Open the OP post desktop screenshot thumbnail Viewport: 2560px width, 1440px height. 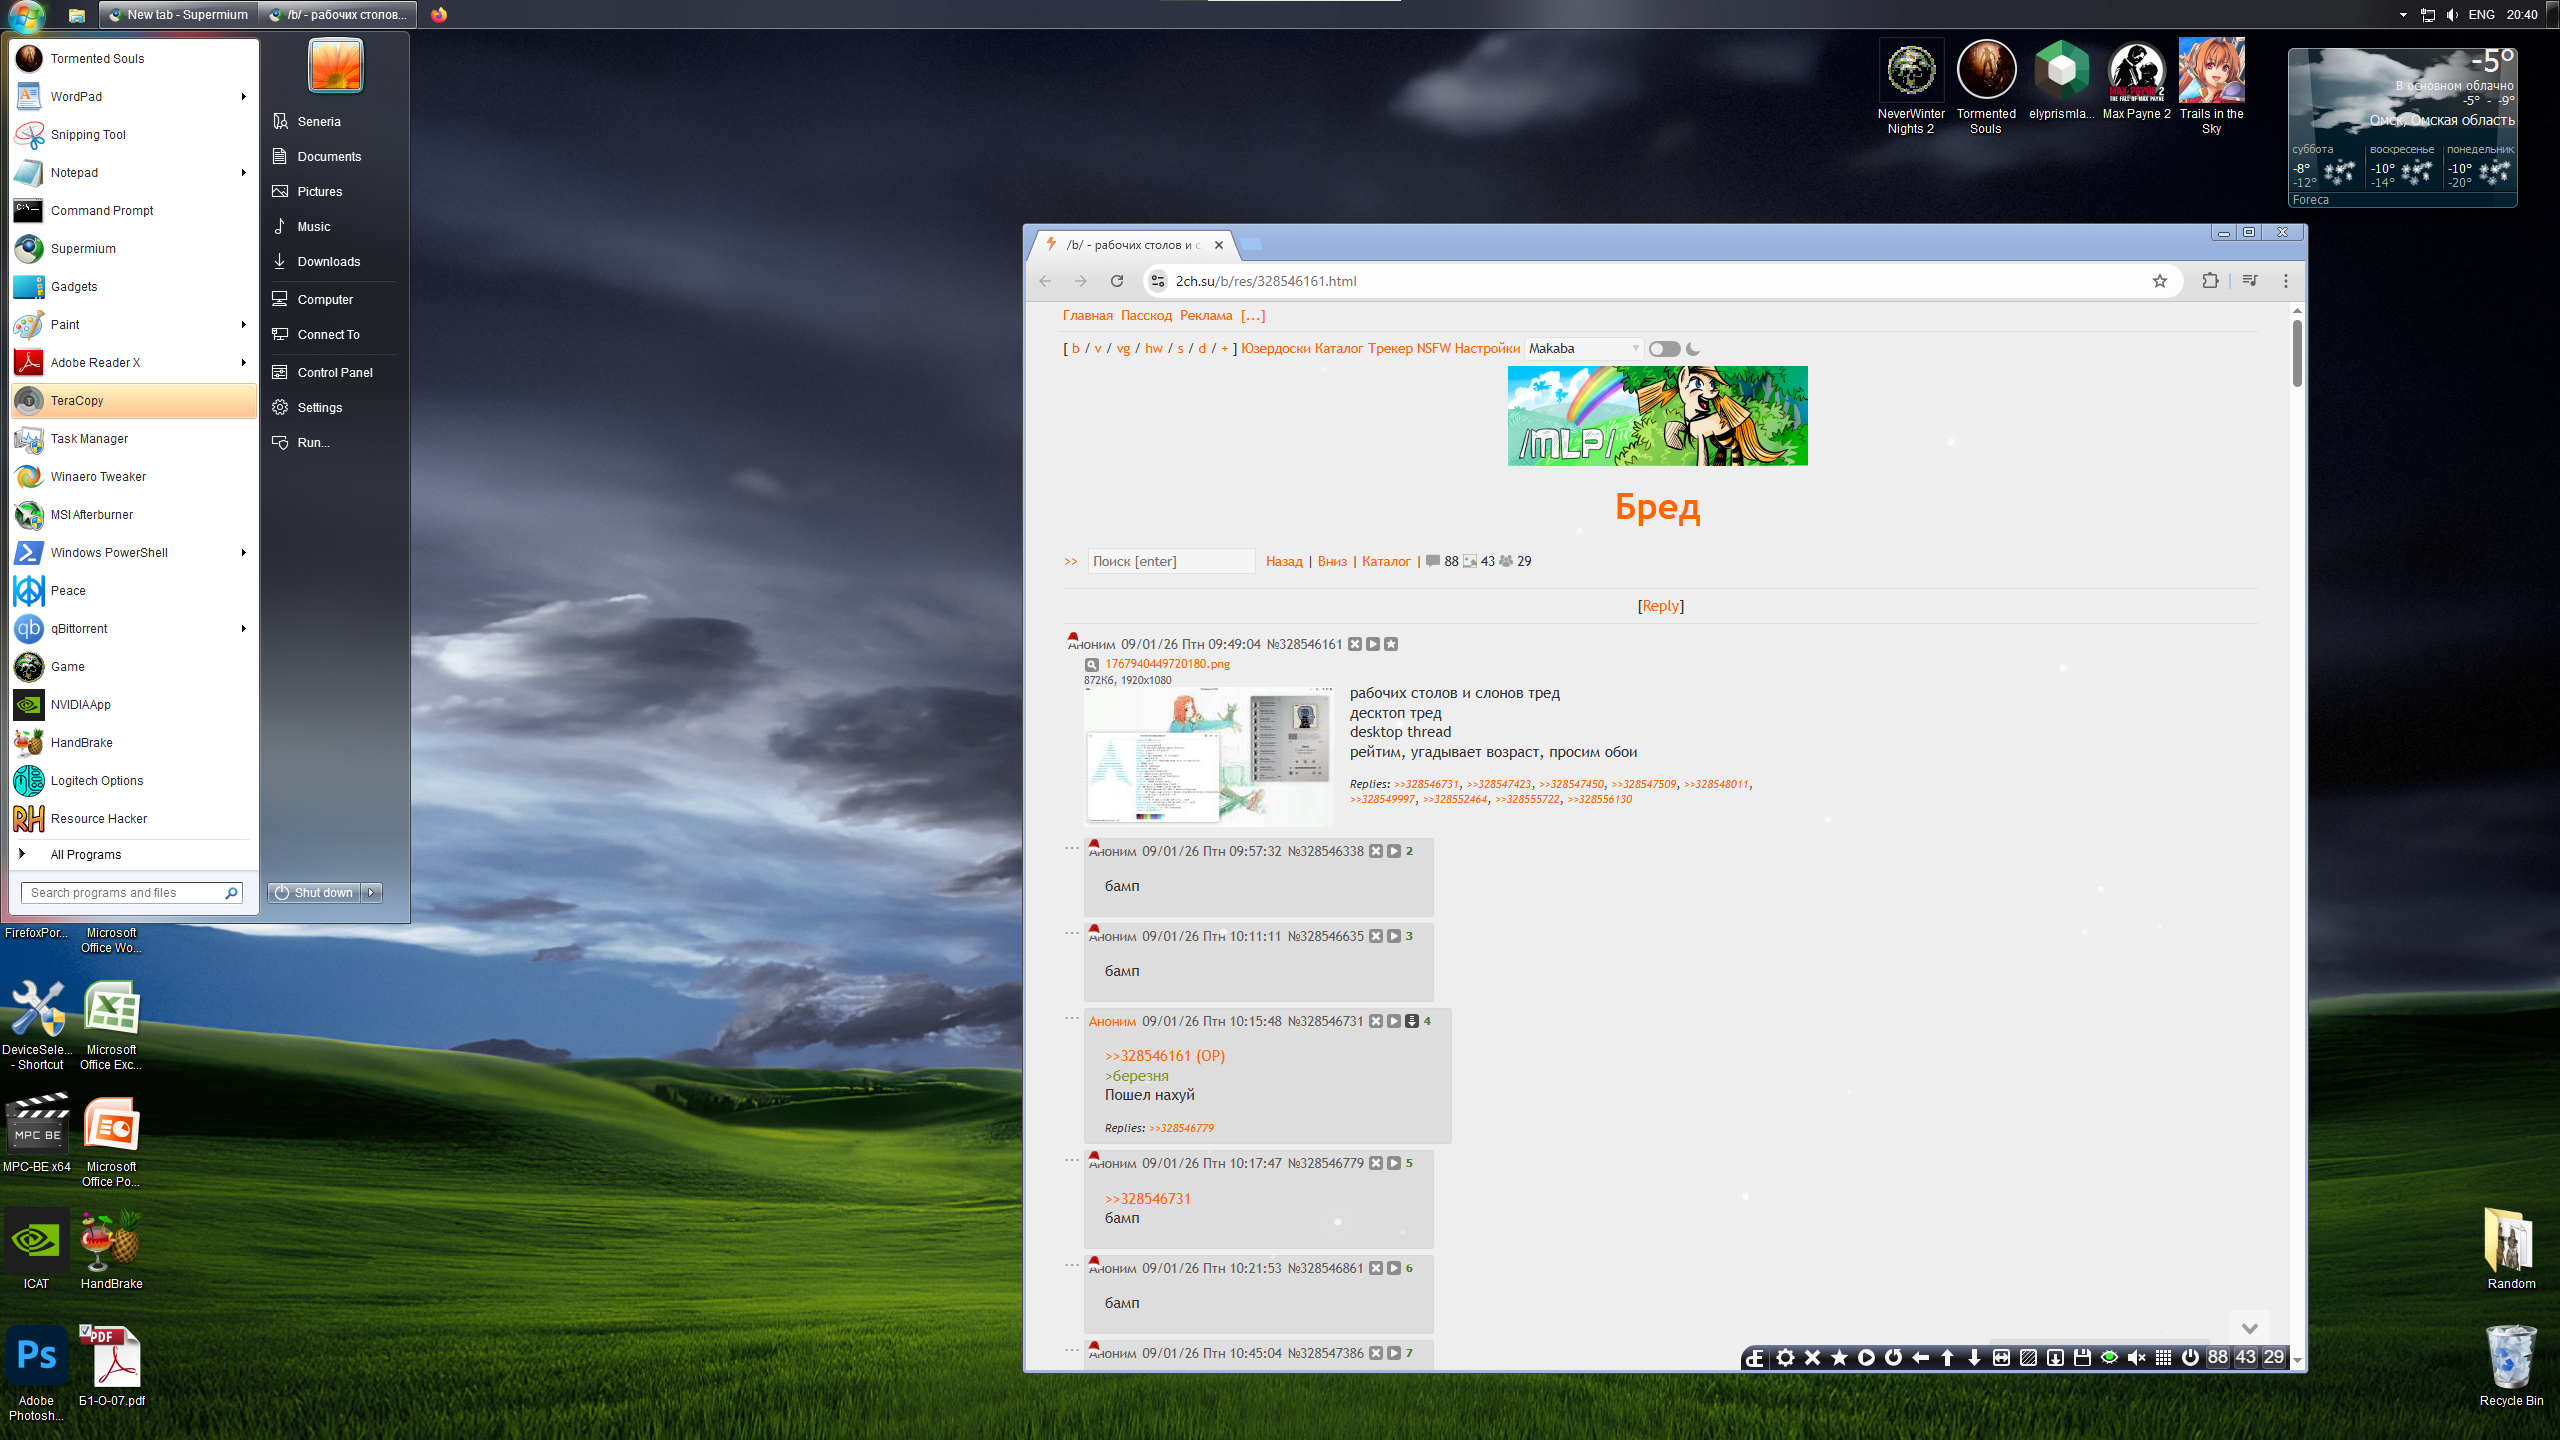pyautogui.click(x=1207, y=756)
